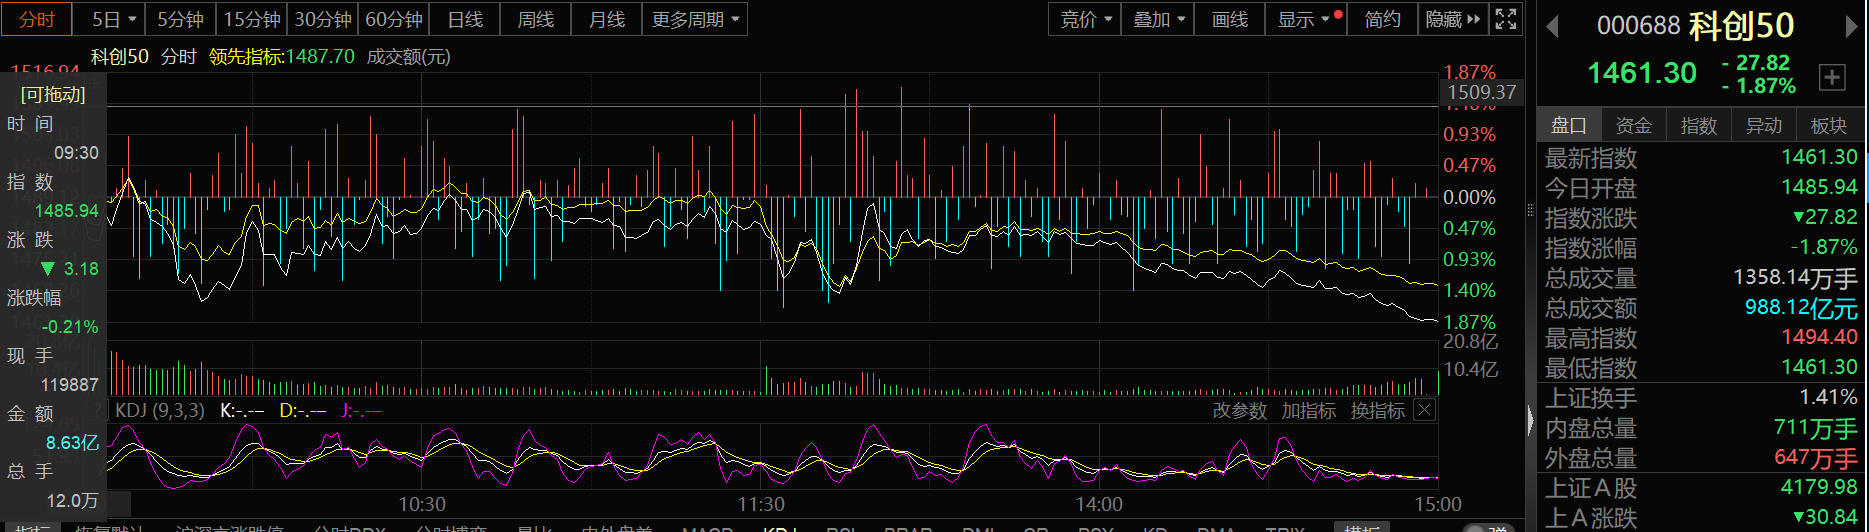Click 换指标 to change indicator

point(1377,410)
